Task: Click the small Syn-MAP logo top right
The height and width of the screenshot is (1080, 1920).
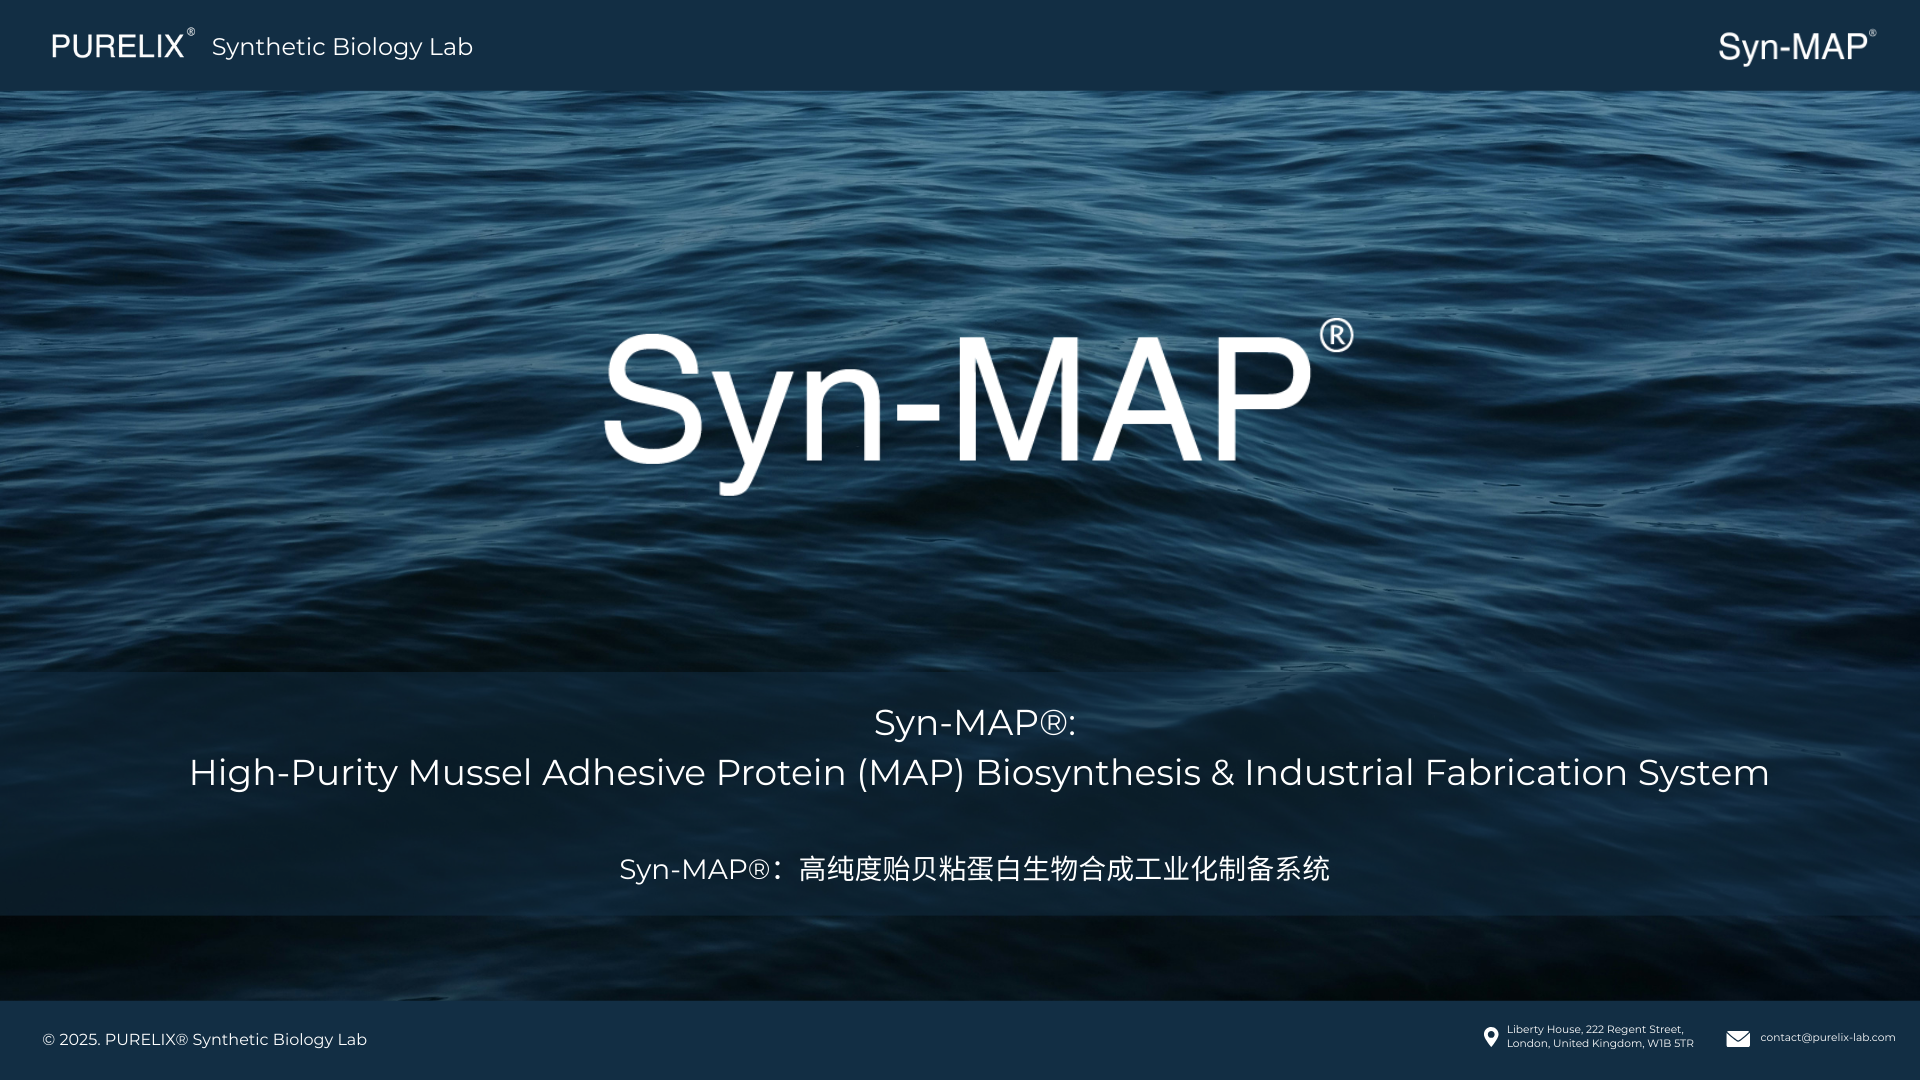Action: click(1792, 47)
